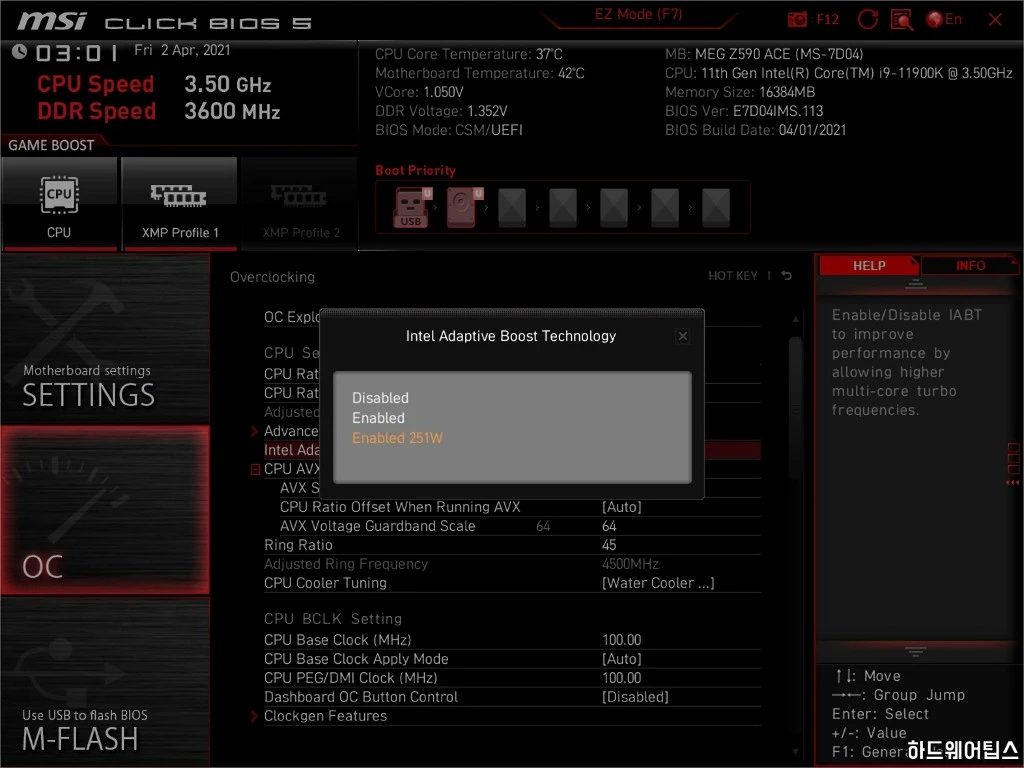Open the SETTINGS motherboard settings section
The height and width of the screenshot is (768, 1024).
click(105, 340)
